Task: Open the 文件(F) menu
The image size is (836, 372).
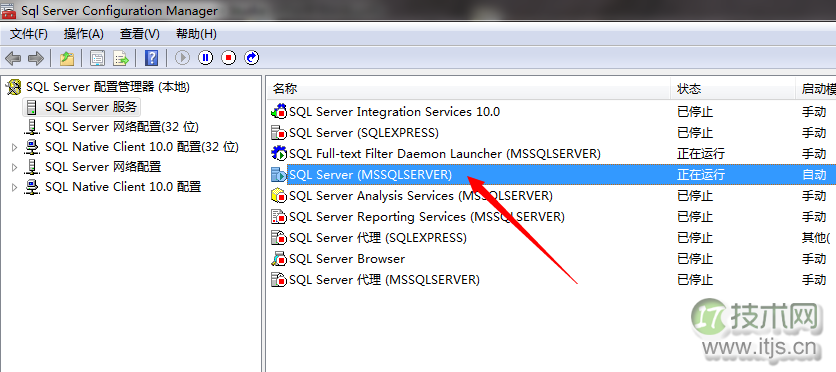Action: (29, 34)
